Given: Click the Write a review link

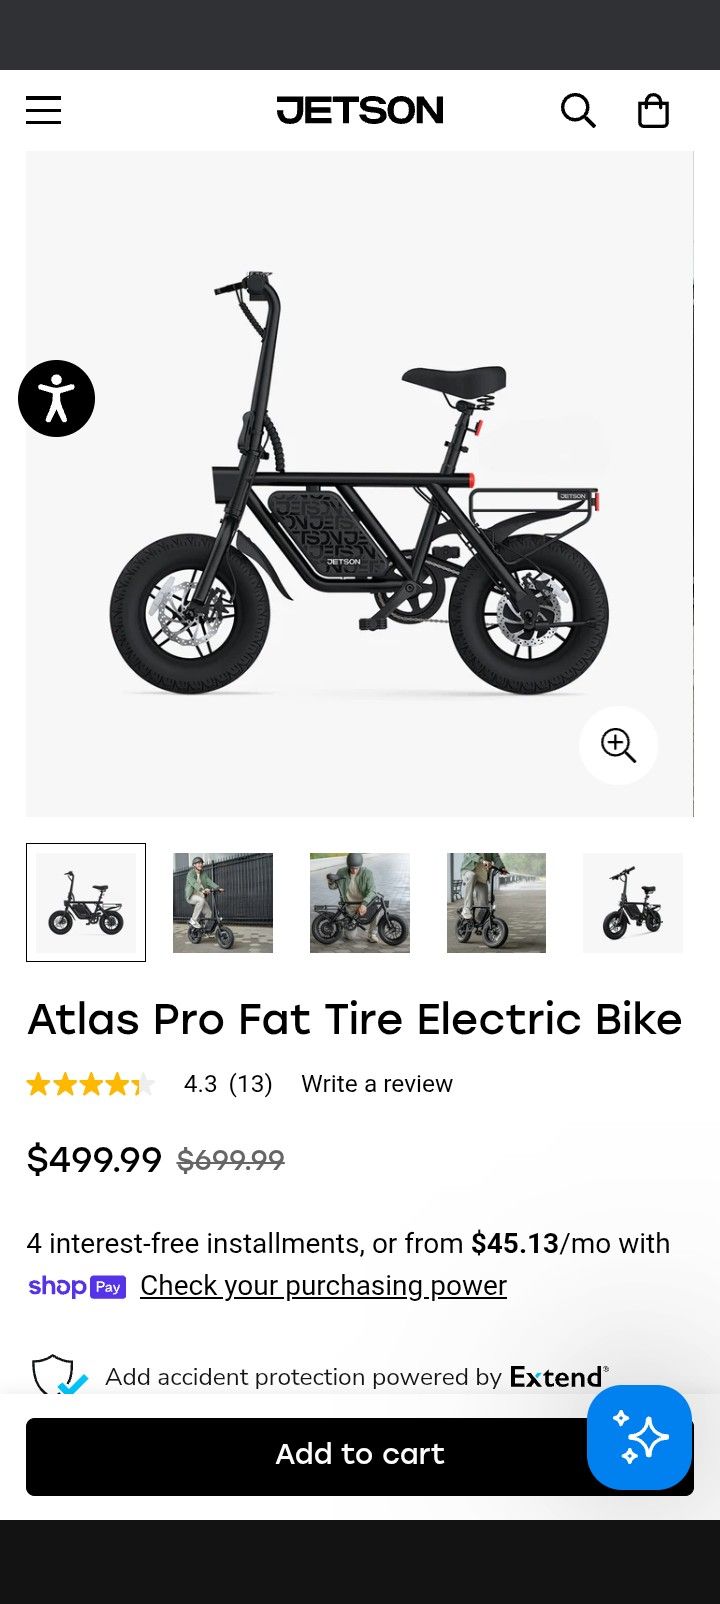Looking at the screenshot, I should (377, 1083).
